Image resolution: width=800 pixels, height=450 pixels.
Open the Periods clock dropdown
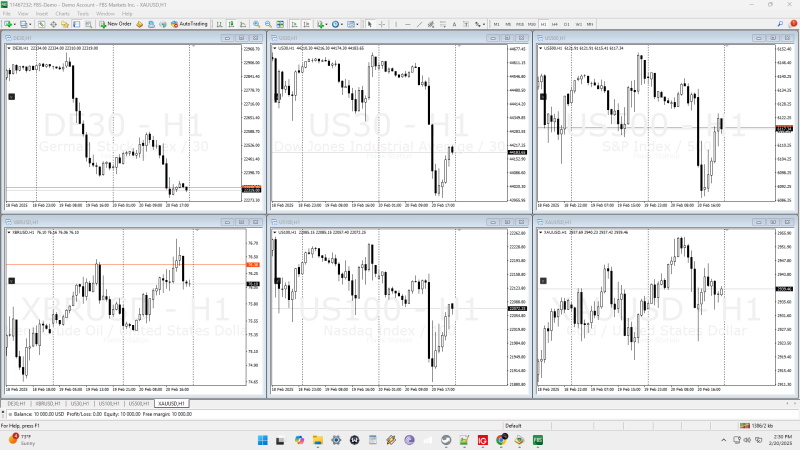tap(337, 24)
